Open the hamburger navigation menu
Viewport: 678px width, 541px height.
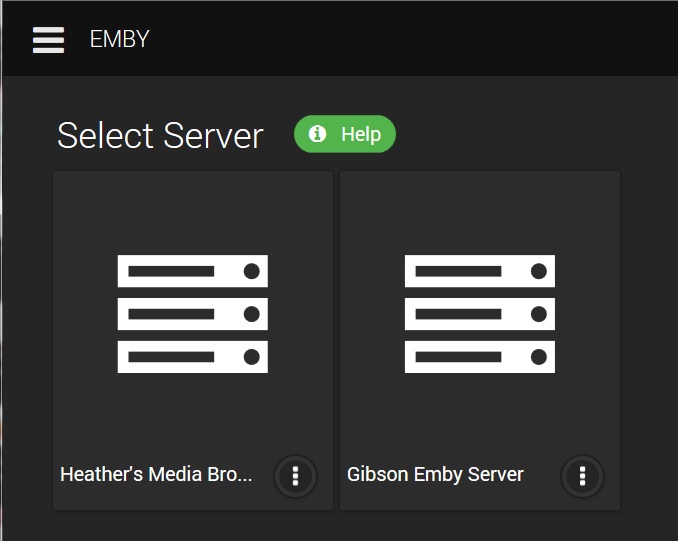pyautogui.click(x=48, y=40)
